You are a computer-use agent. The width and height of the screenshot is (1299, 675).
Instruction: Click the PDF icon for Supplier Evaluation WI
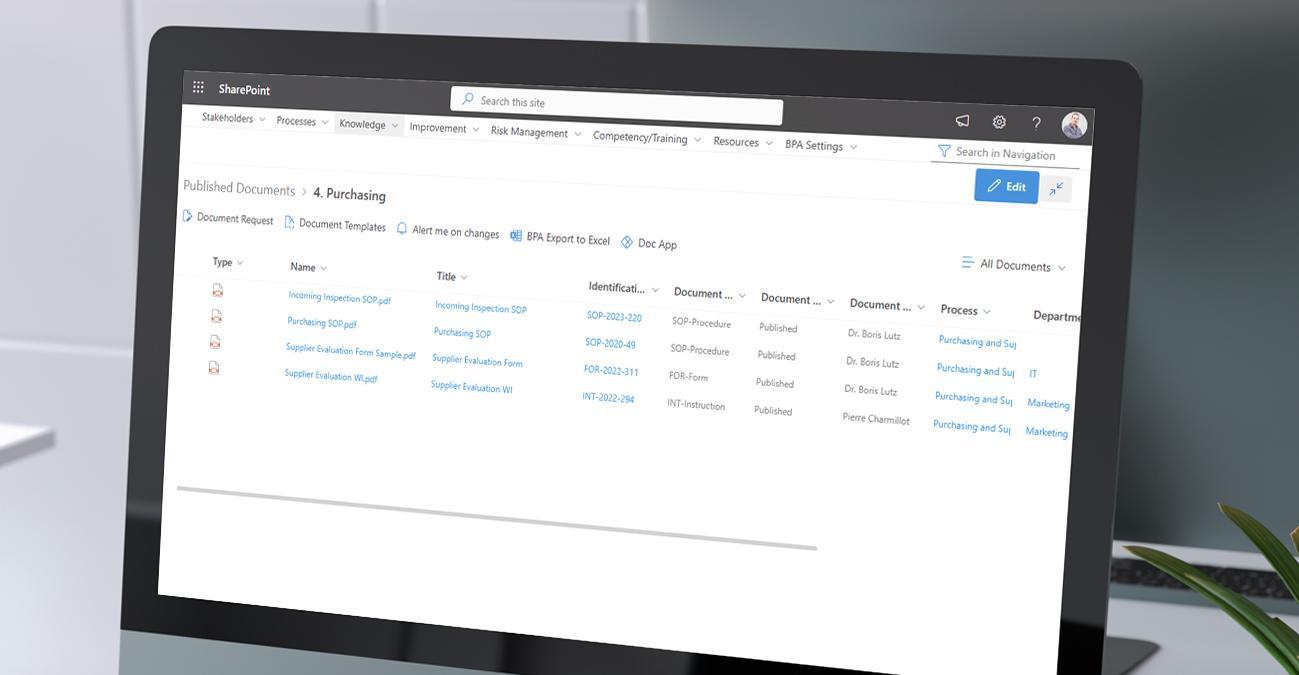tap(213, 367)
